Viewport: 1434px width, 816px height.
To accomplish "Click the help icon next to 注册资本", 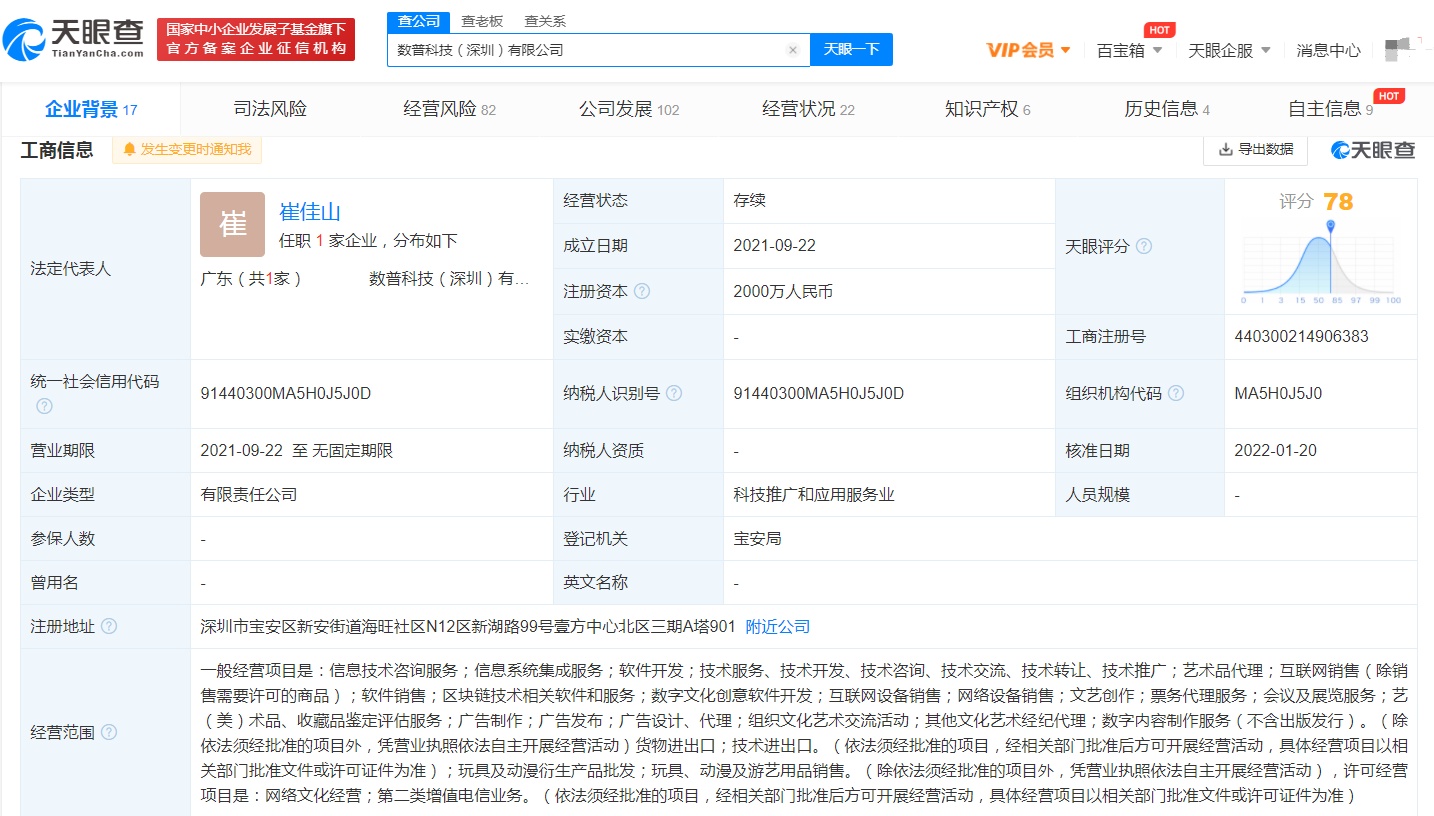I will [642, 291].
